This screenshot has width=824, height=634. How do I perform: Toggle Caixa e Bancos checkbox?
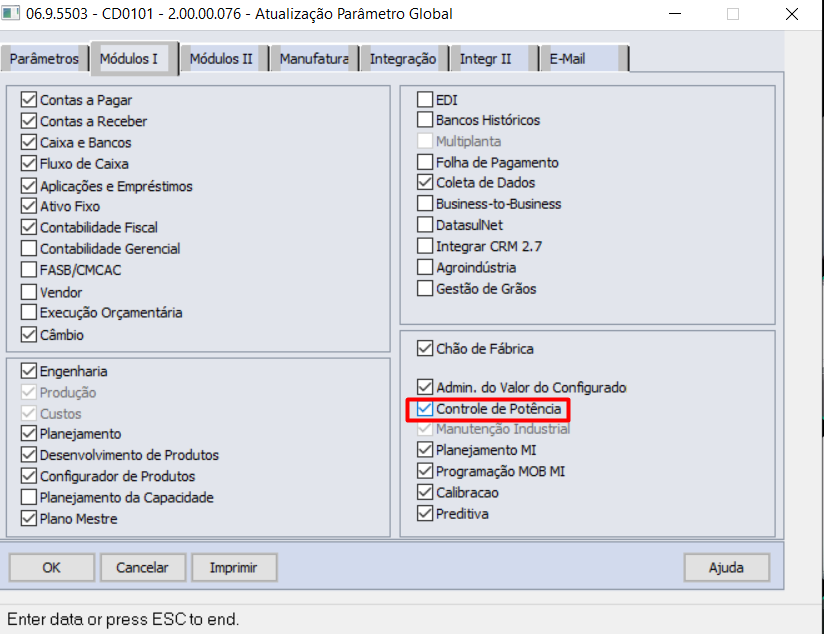[29, 142]
